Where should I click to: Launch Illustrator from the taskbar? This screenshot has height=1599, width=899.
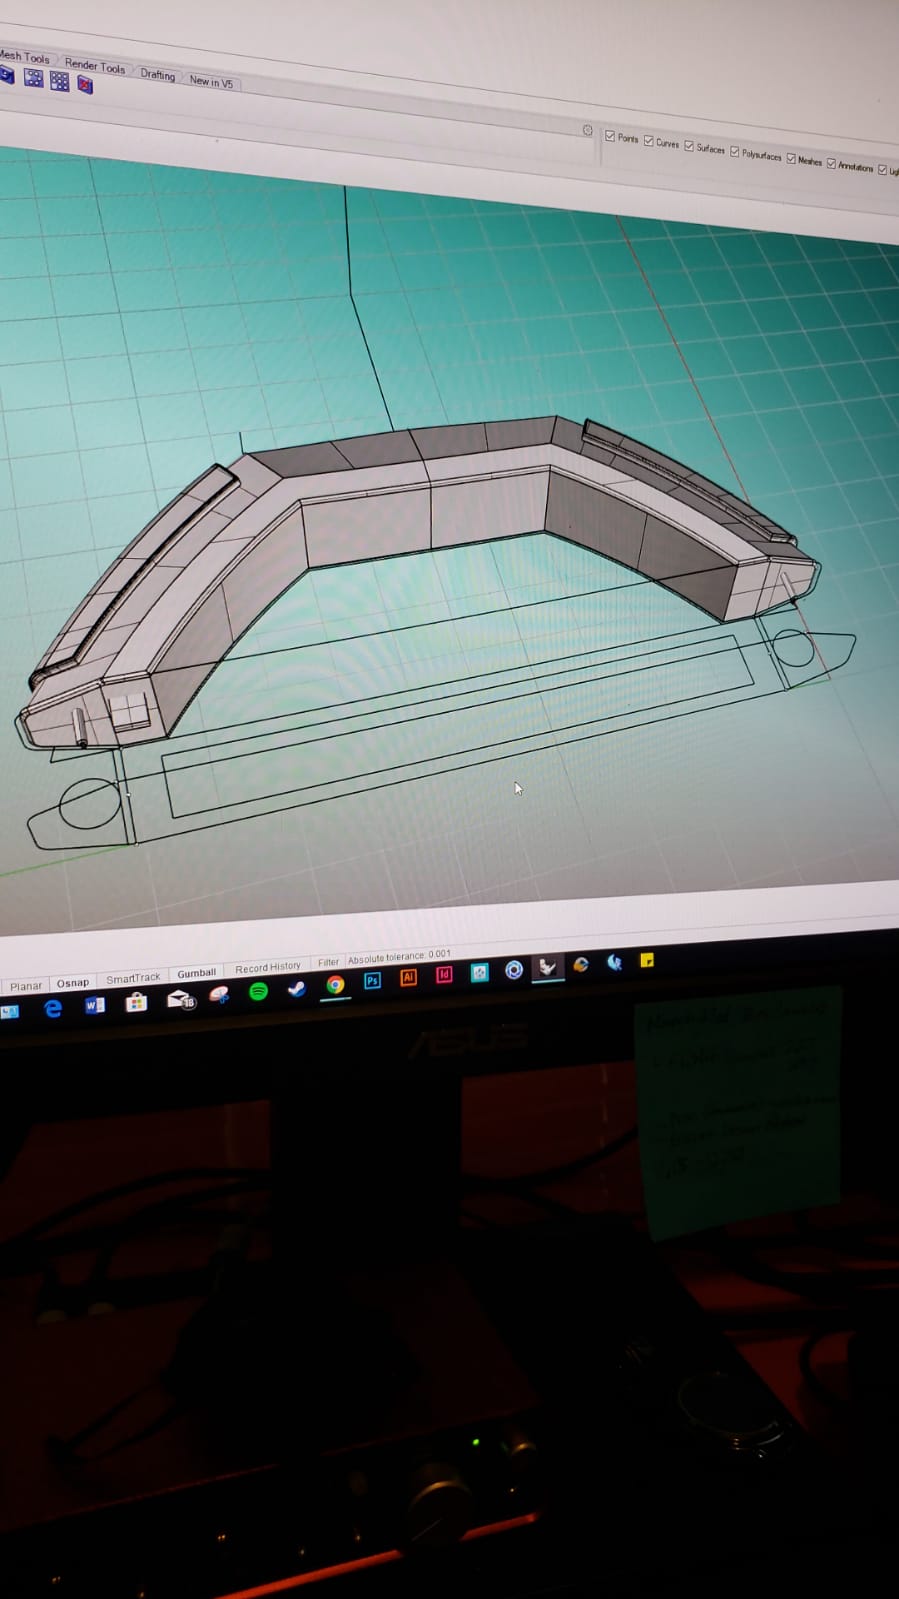pos(408,978)
